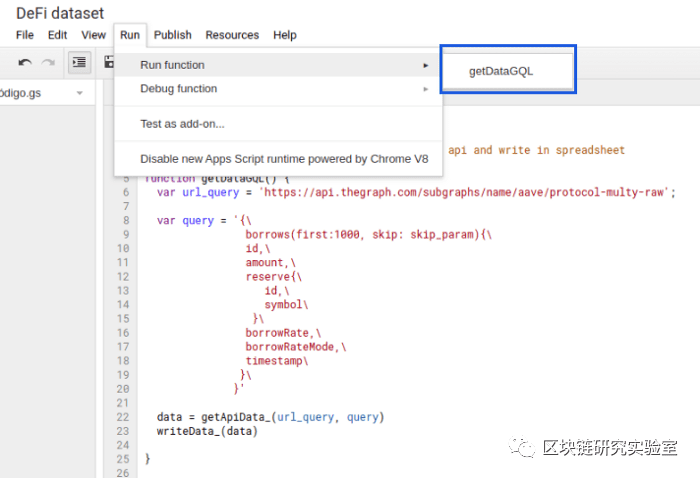The image size is (700, 478).
Task: Open the Resources menu
Action: pos(232,35)
